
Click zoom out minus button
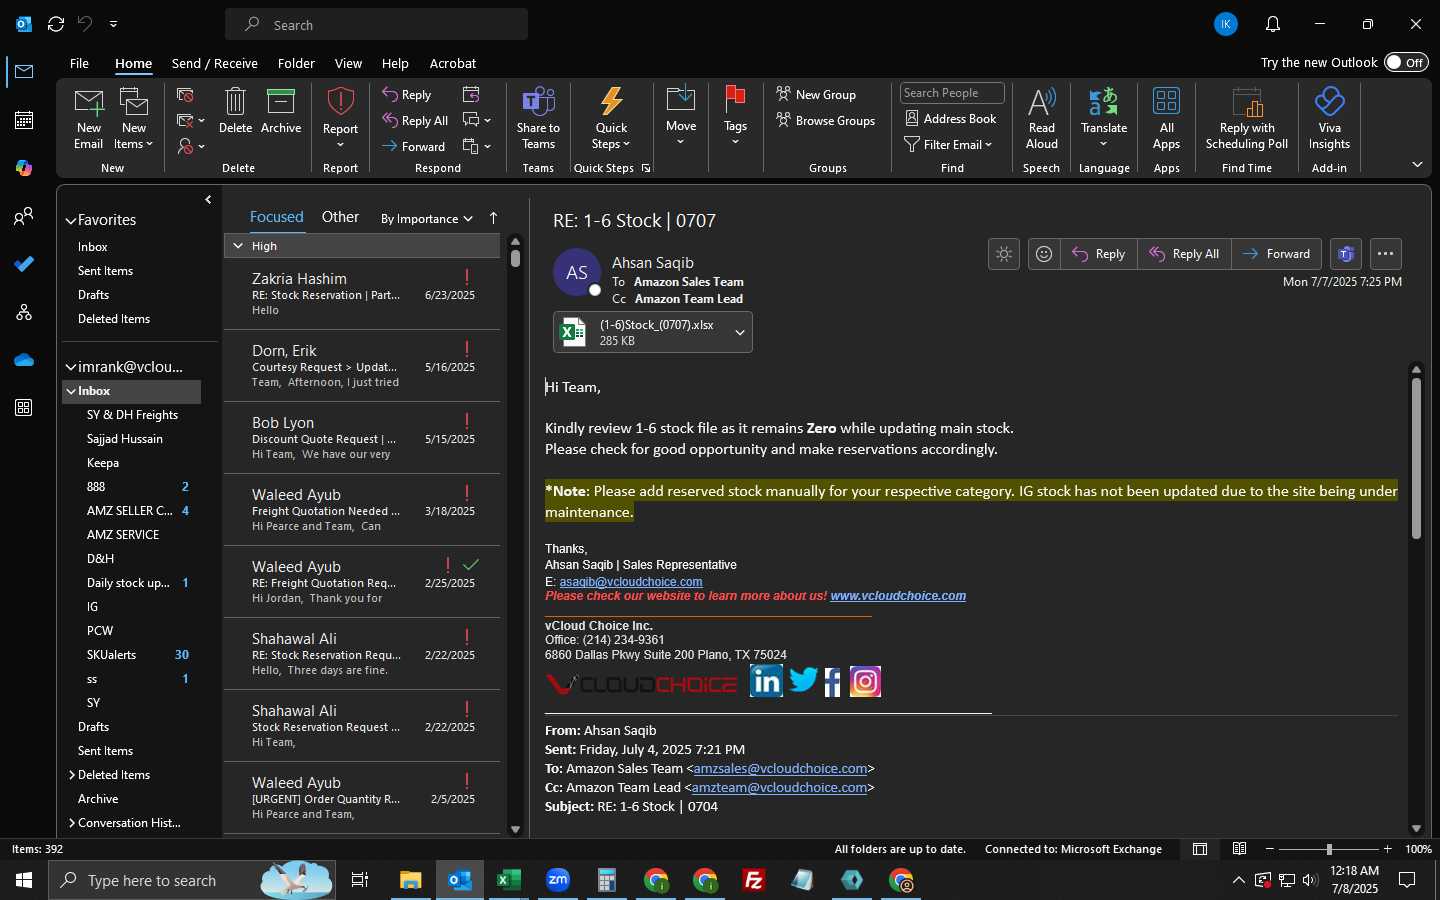point(1270,849)
